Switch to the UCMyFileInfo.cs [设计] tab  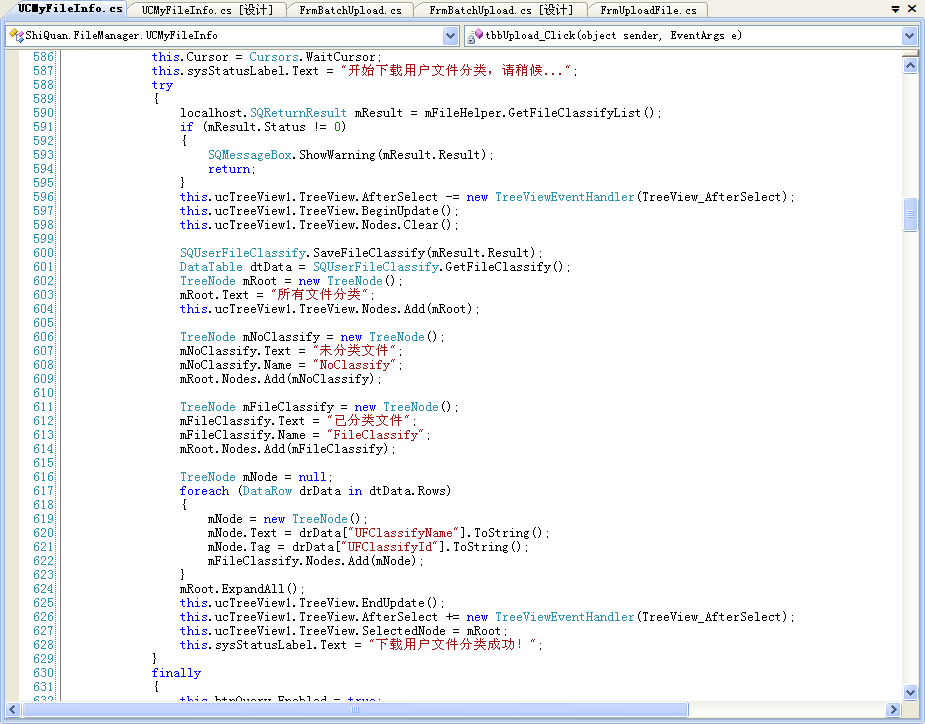(208, 10)
